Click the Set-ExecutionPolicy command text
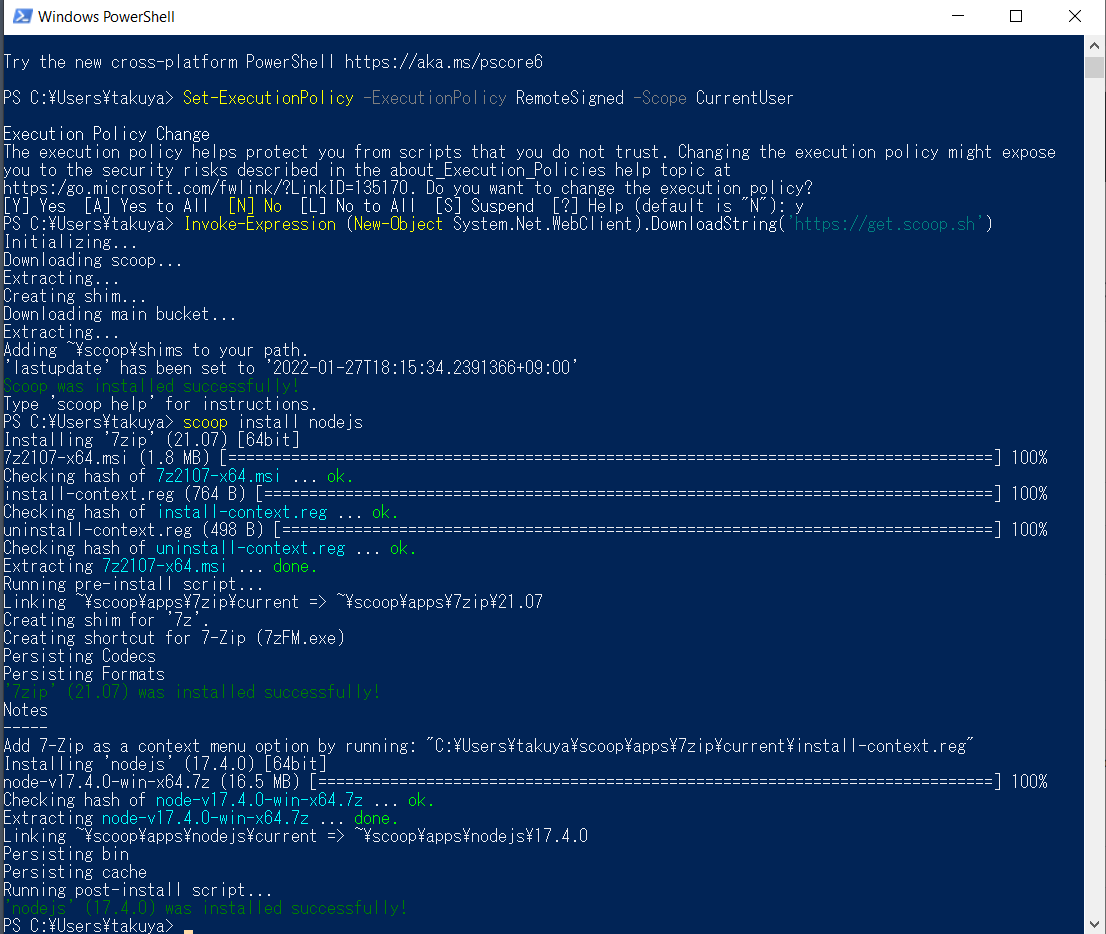 [268, 98]
